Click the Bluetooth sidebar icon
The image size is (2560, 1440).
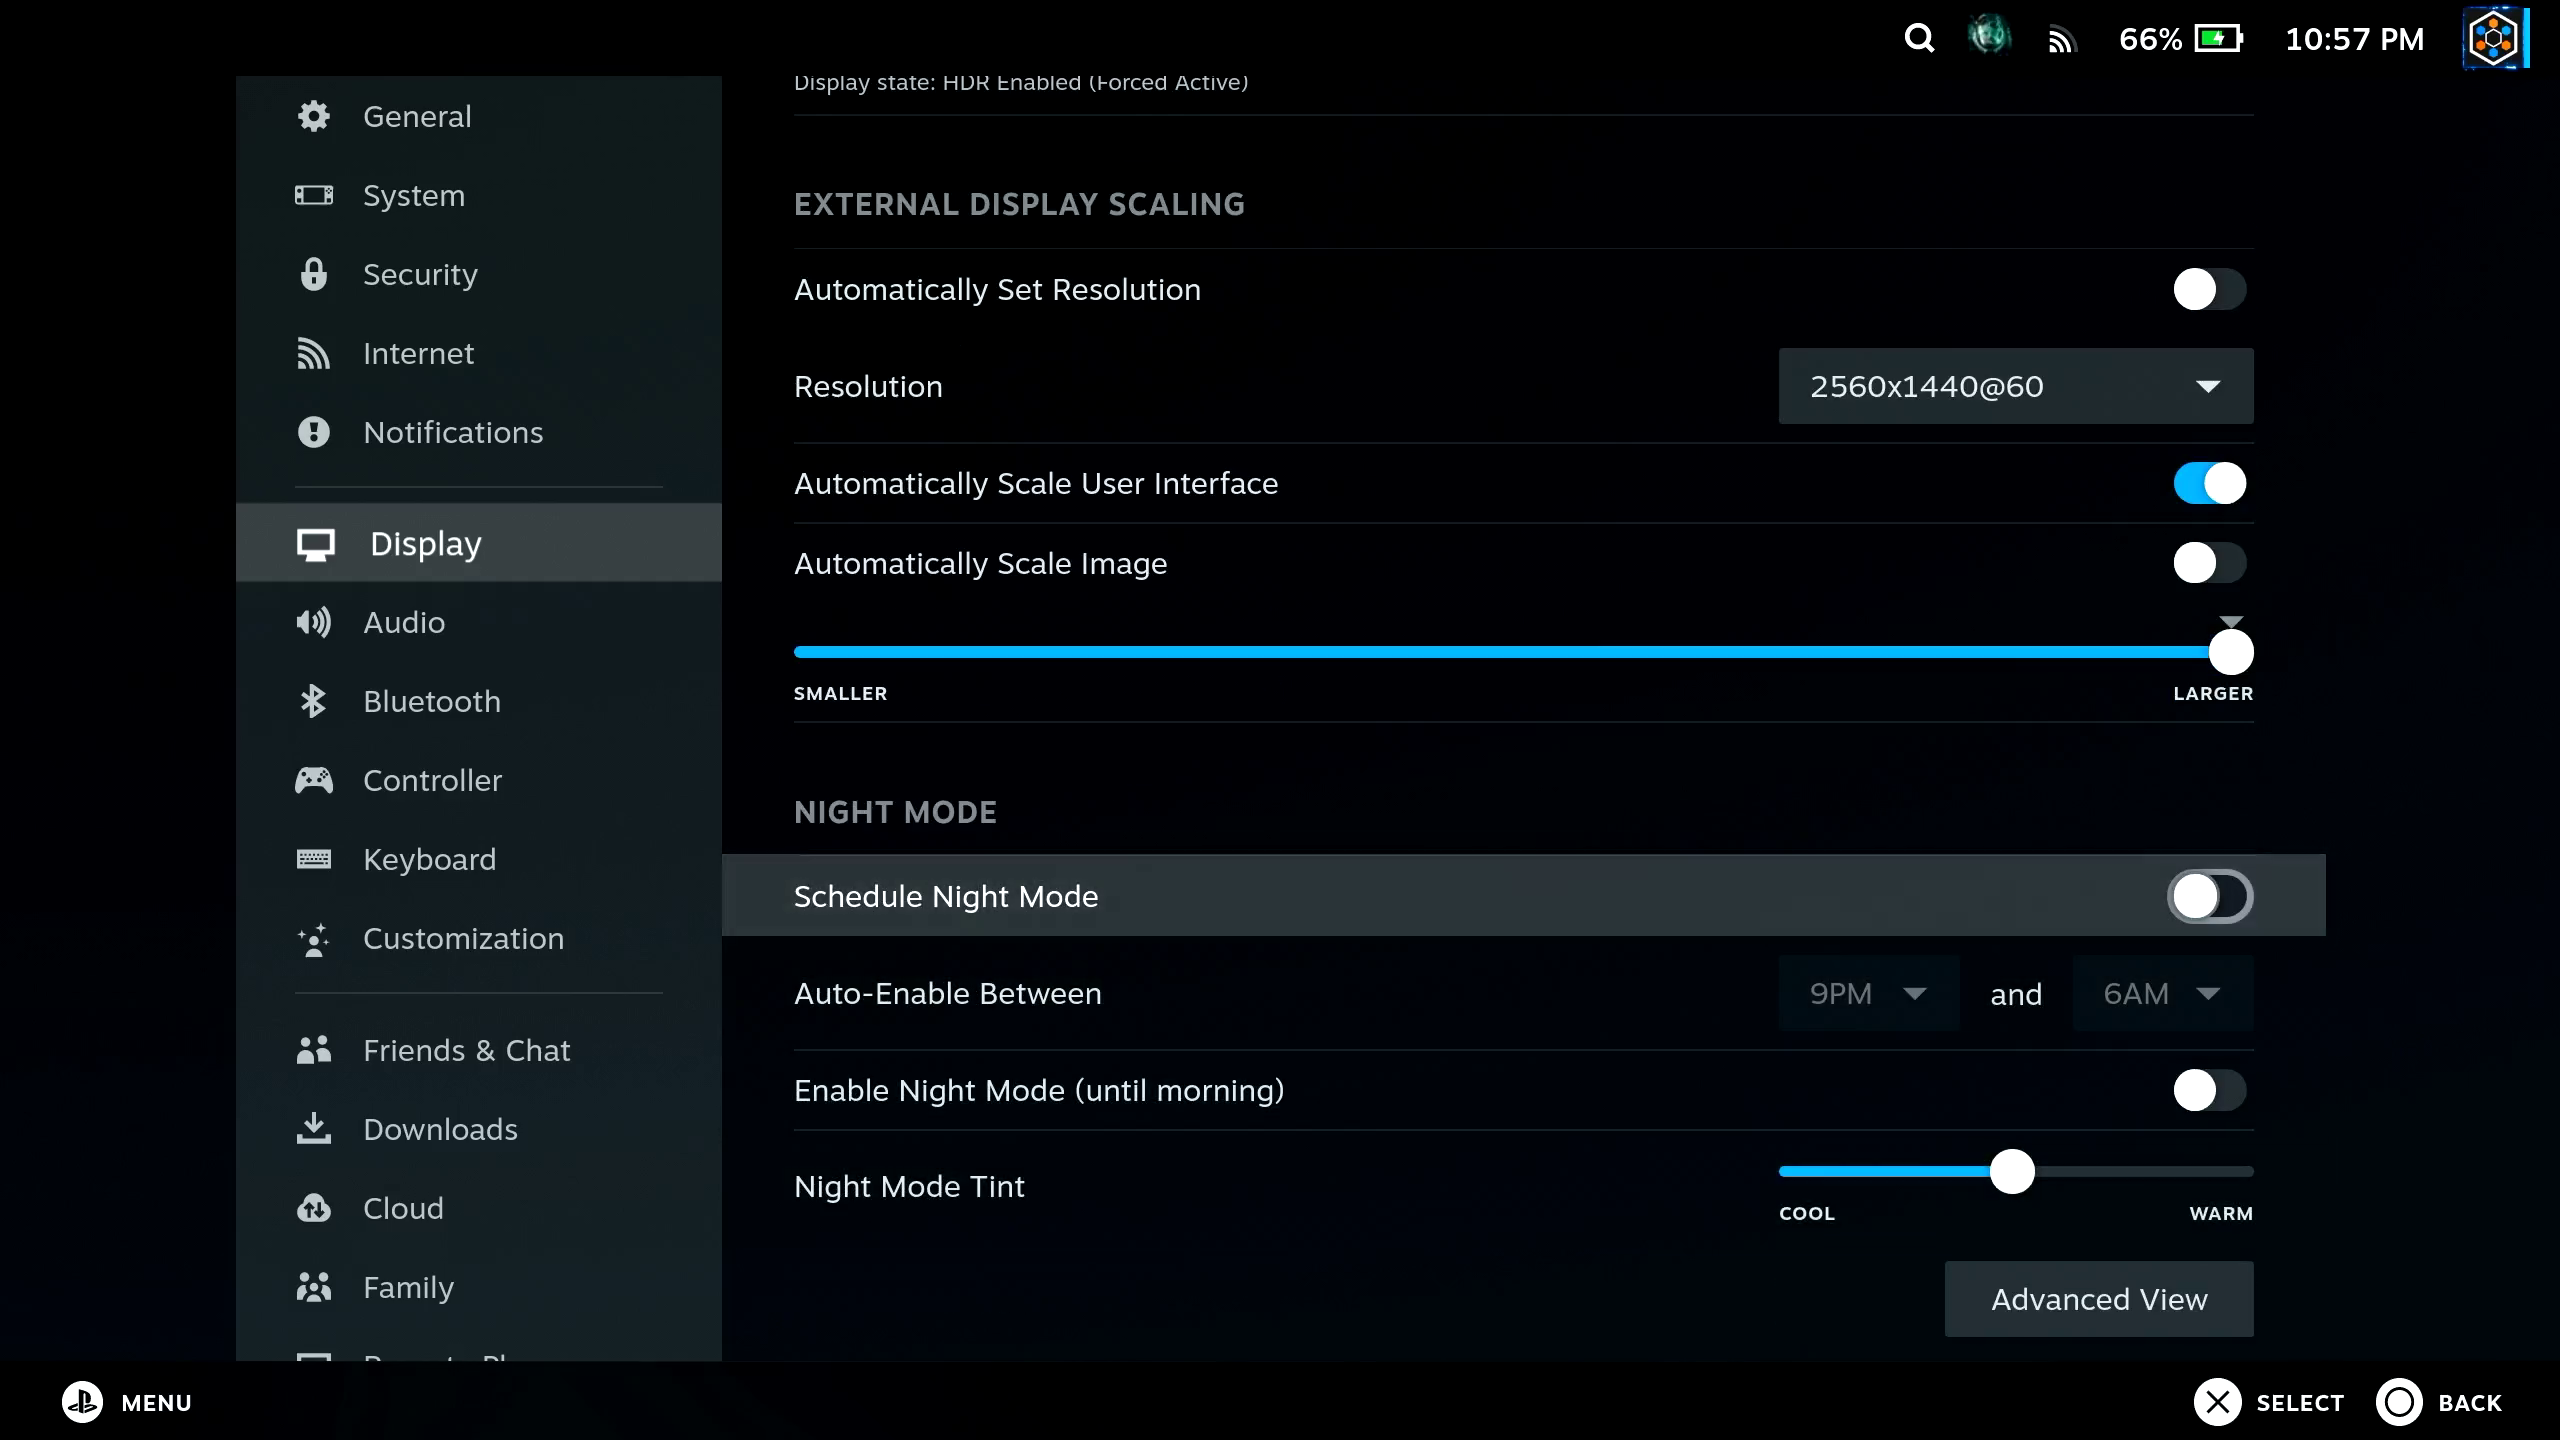click(313, 701)
